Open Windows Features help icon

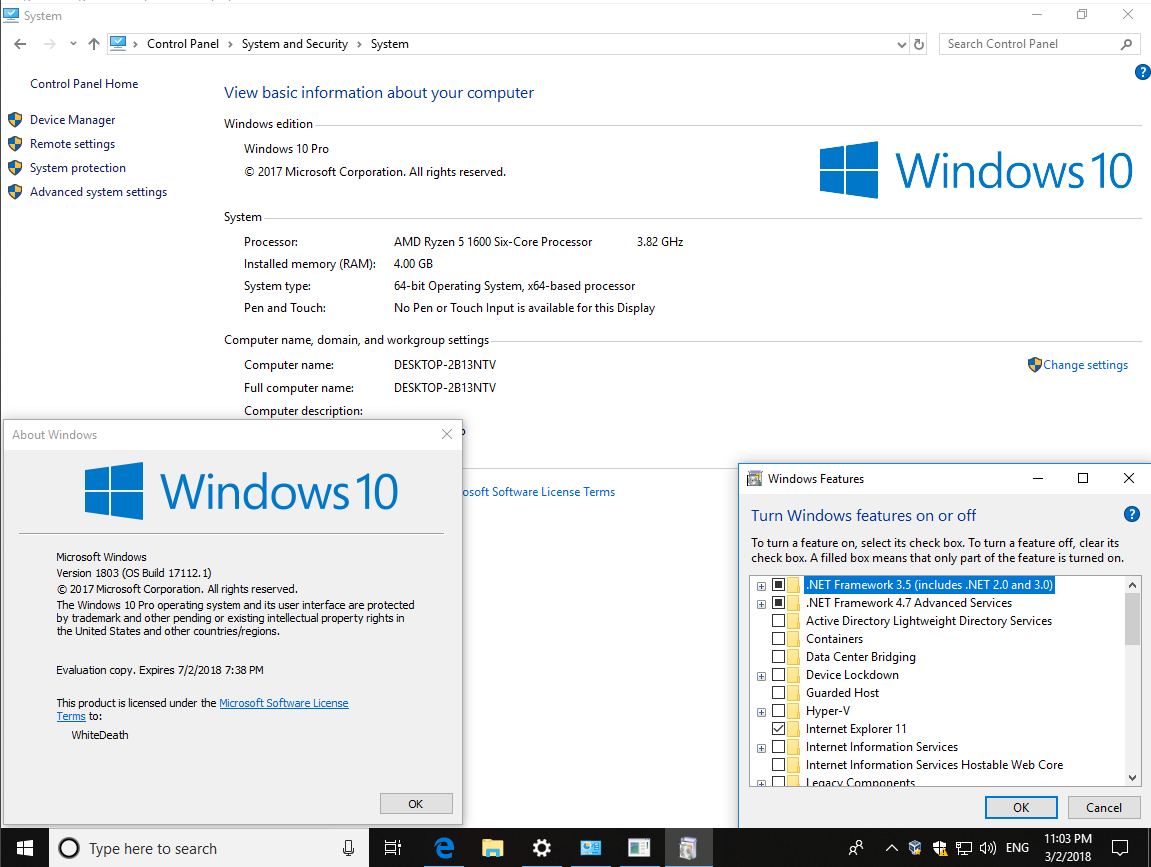1131,515
